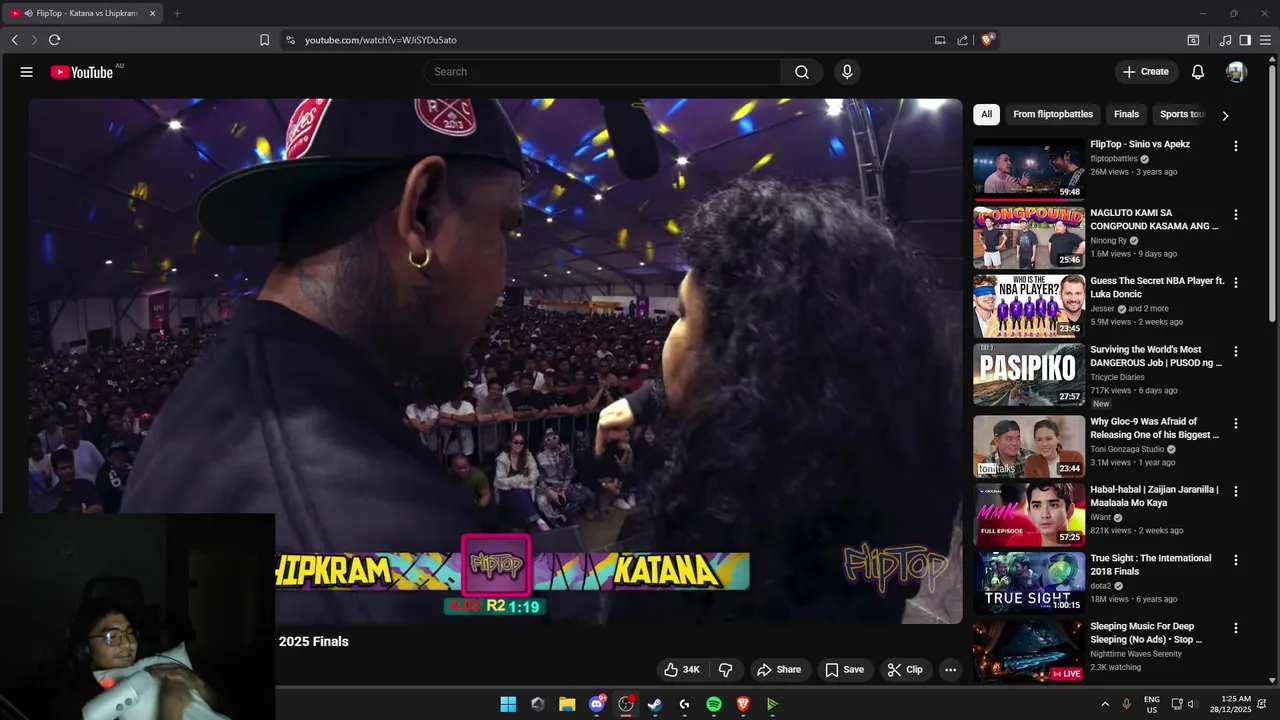Switch to the FlipTop Katana vs Lhipkram tab
1280x720 pixels.
point(82,13)
